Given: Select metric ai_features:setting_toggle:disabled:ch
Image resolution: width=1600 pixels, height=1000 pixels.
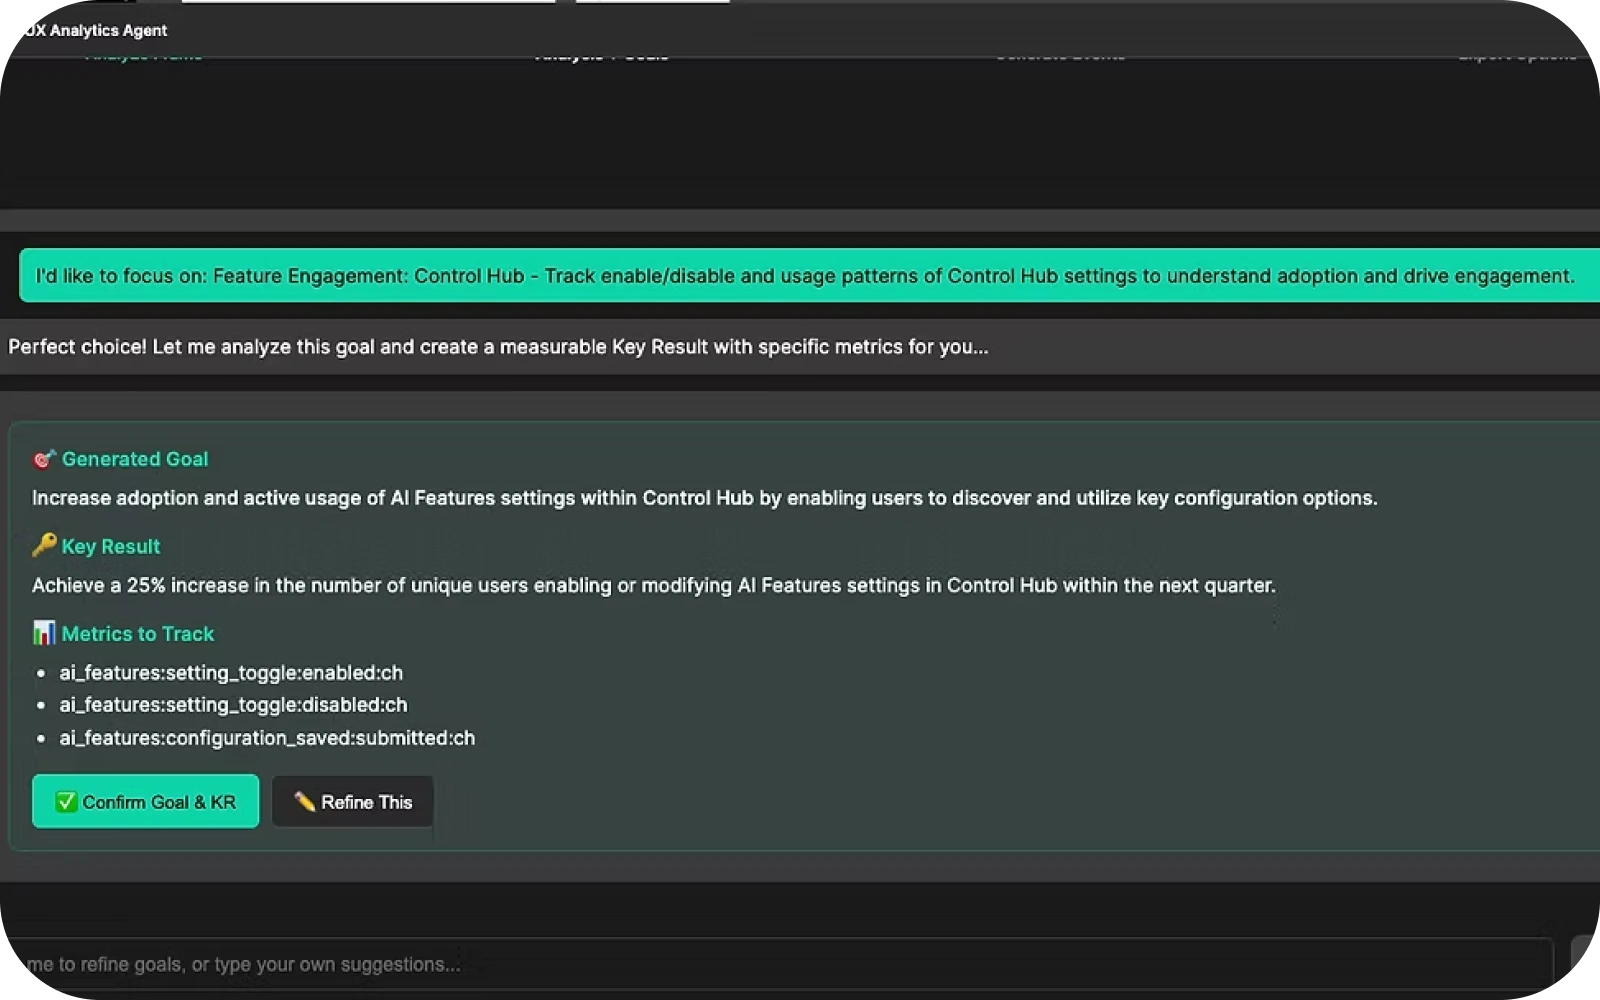Looking at the screenshot, I should (x=233, y=705).
